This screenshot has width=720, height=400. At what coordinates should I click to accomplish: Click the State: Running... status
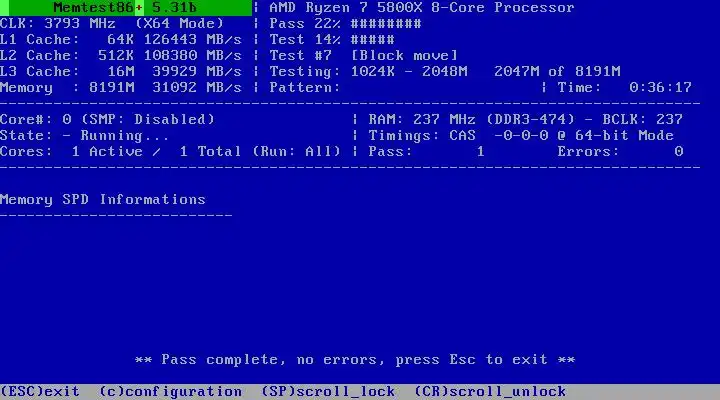(x=84, y=135)
